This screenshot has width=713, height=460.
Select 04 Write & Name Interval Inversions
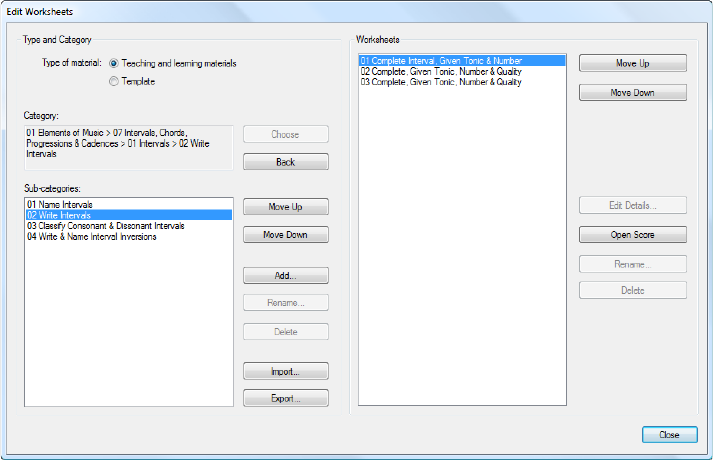pyautogui.click(x=129, y=237)
